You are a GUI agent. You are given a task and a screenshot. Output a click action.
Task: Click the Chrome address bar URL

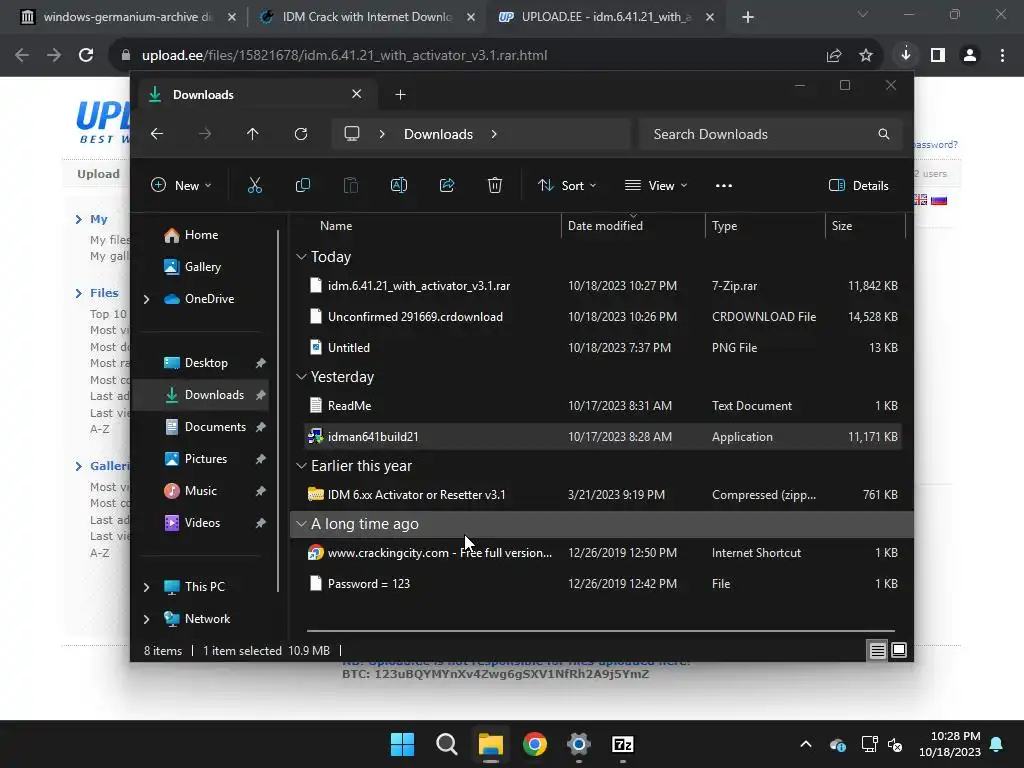coord(344,56)
